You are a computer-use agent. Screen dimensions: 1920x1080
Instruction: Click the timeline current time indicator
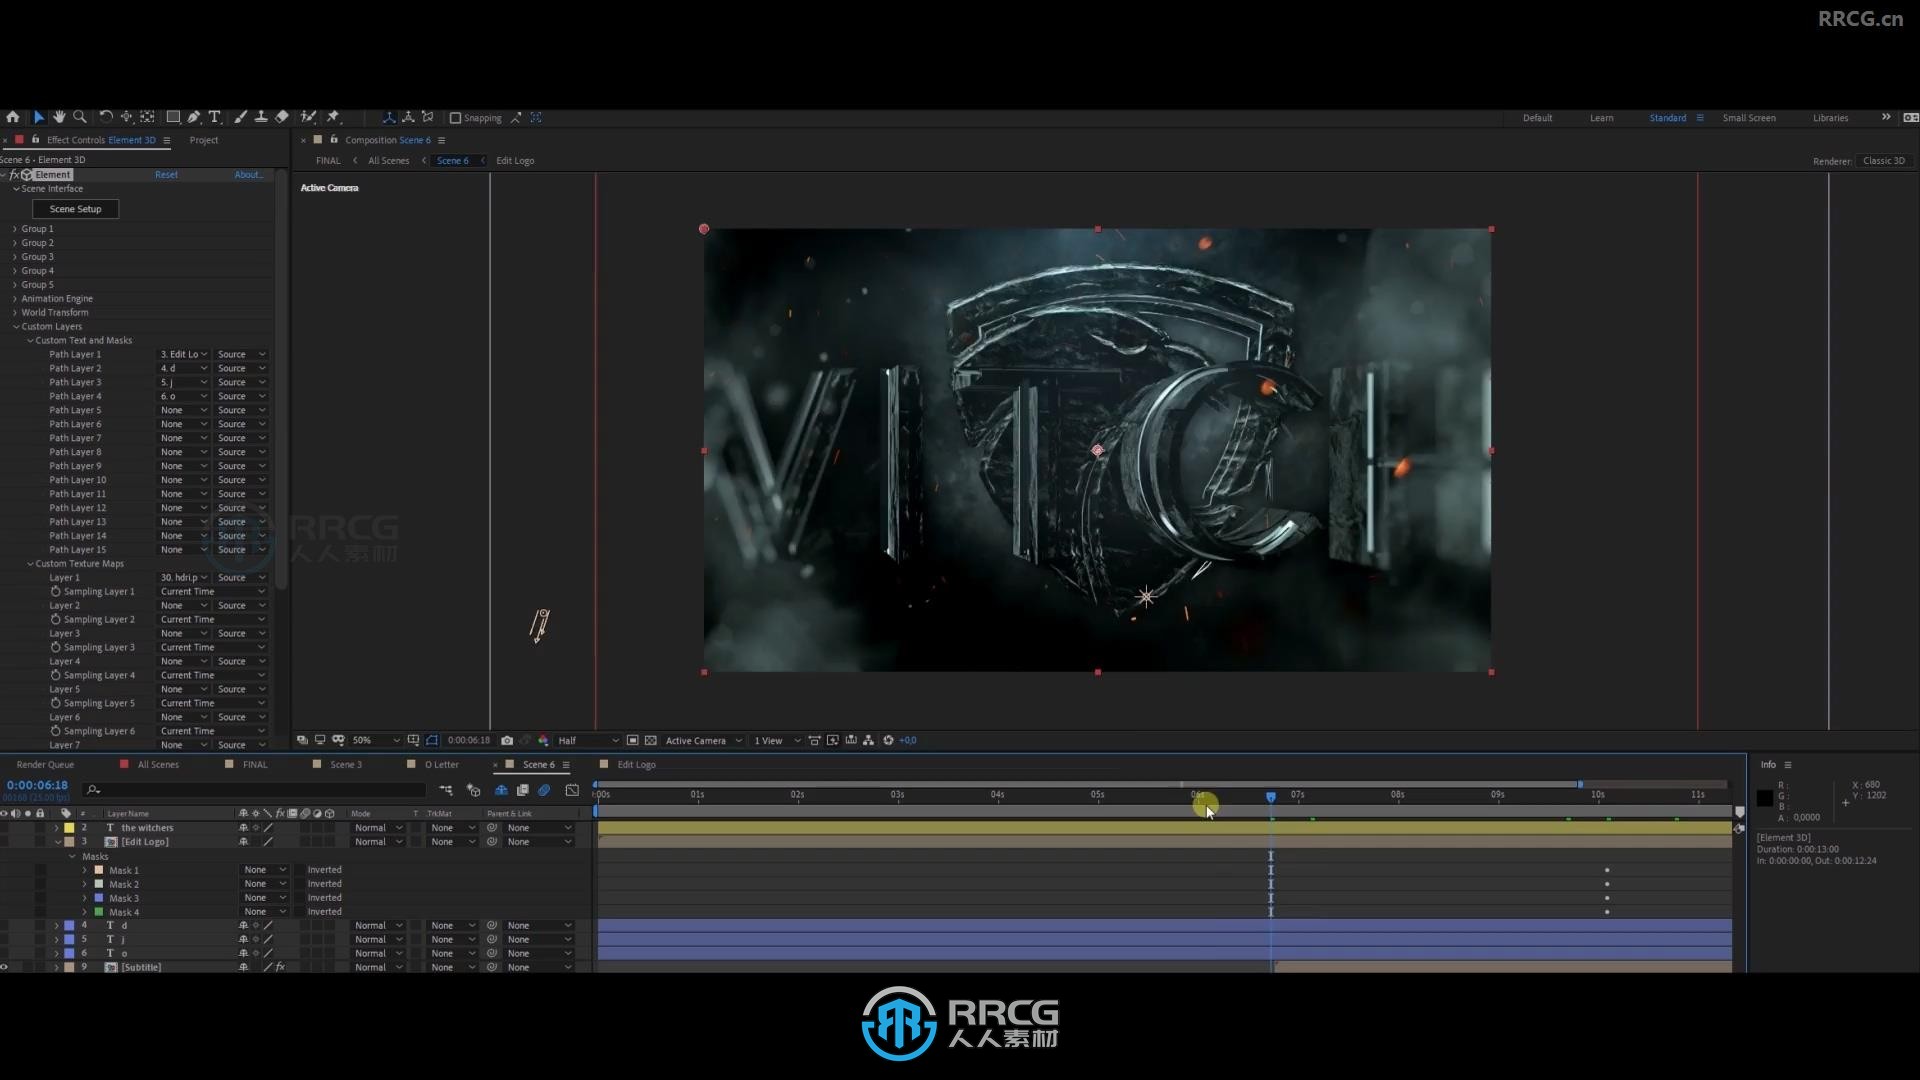(1271, 797)
